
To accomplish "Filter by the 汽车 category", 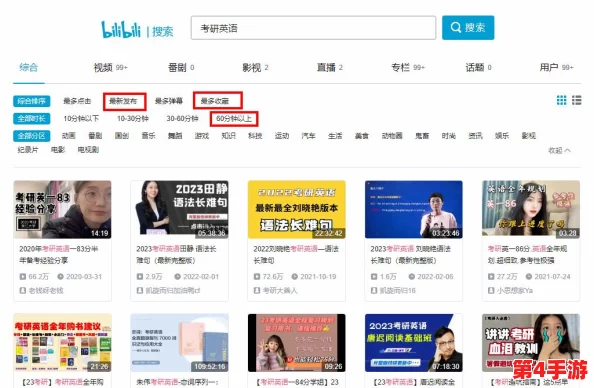I will [x=308, y=136].
